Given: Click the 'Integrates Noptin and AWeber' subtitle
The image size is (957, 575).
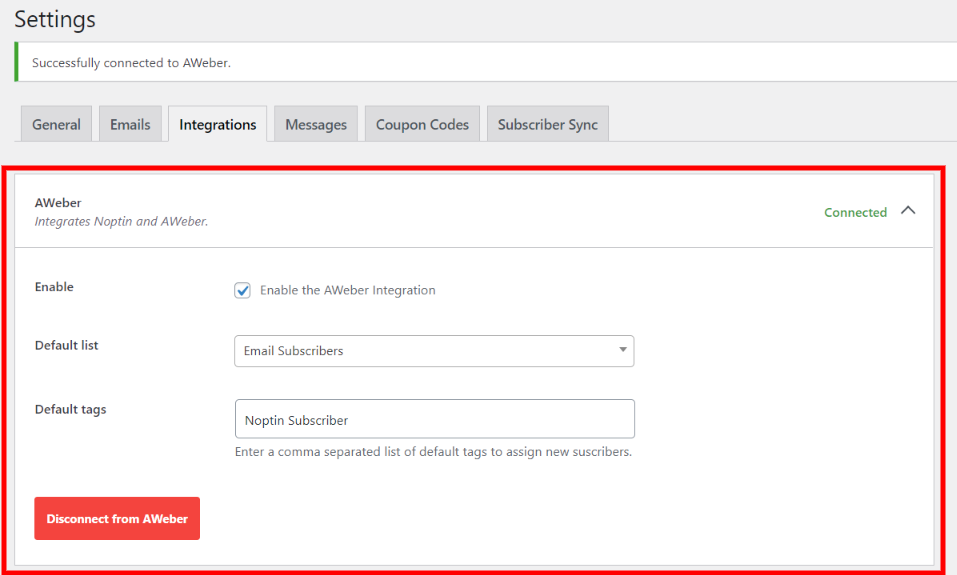Looking at the screenshot, I should pos(121,222).
